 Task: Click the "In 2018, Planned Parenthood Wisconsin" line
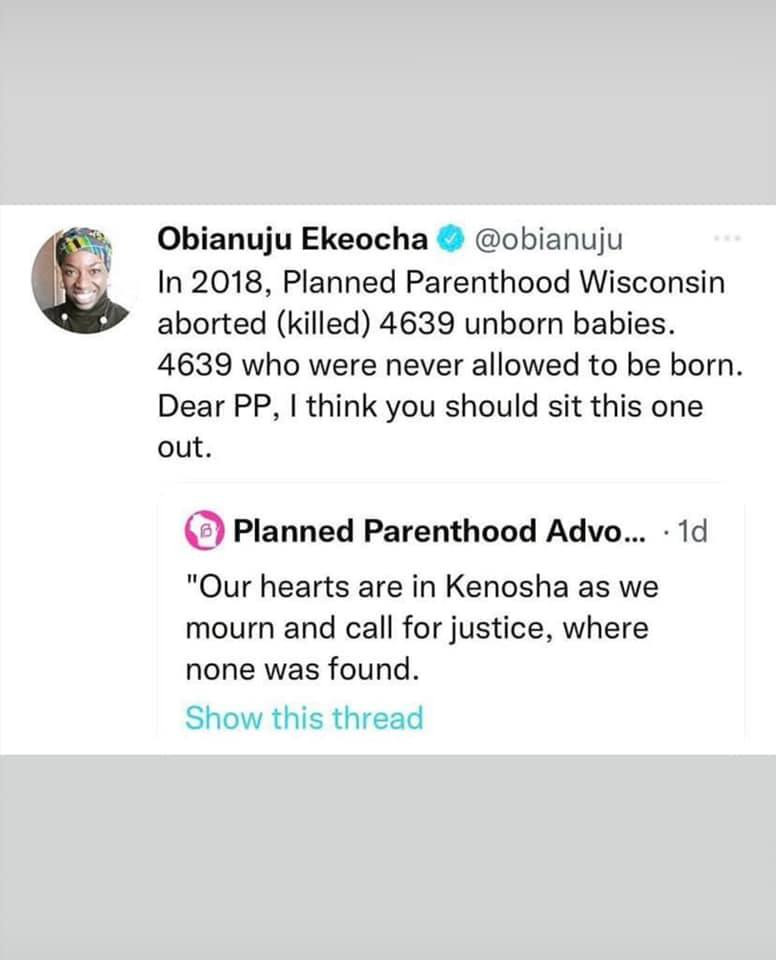point(440,282)
